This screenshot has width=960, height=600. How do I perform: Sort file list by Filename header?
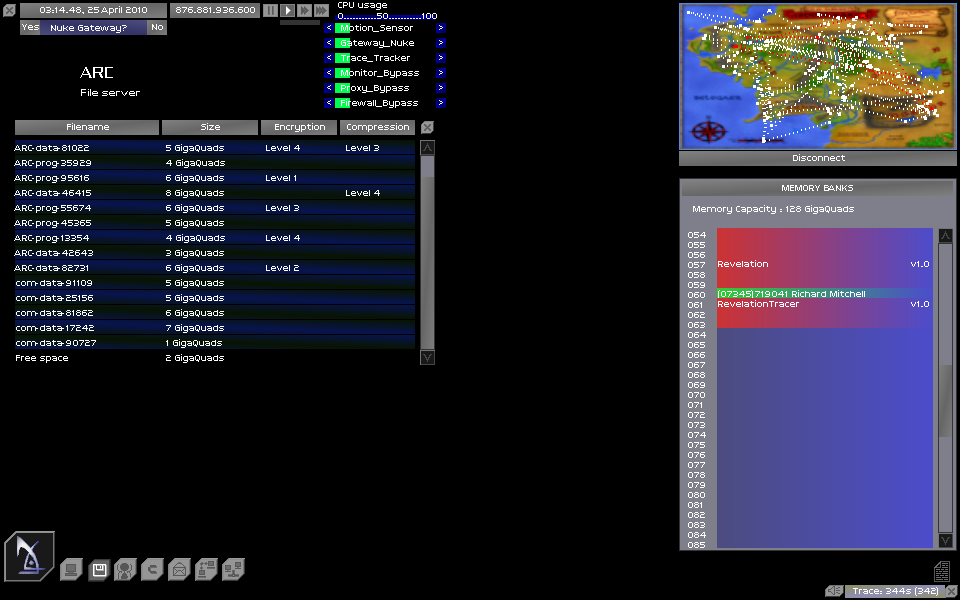click(x=87, y=127)
